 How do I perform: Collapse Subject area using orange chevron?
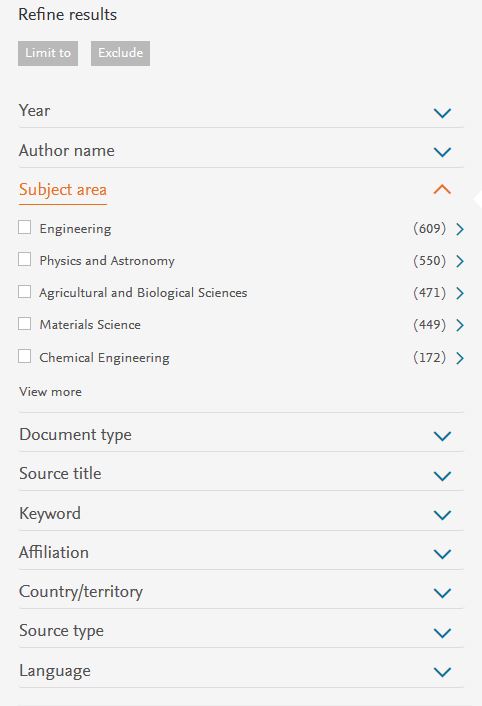pyautogui.click(x=442, y=189)
